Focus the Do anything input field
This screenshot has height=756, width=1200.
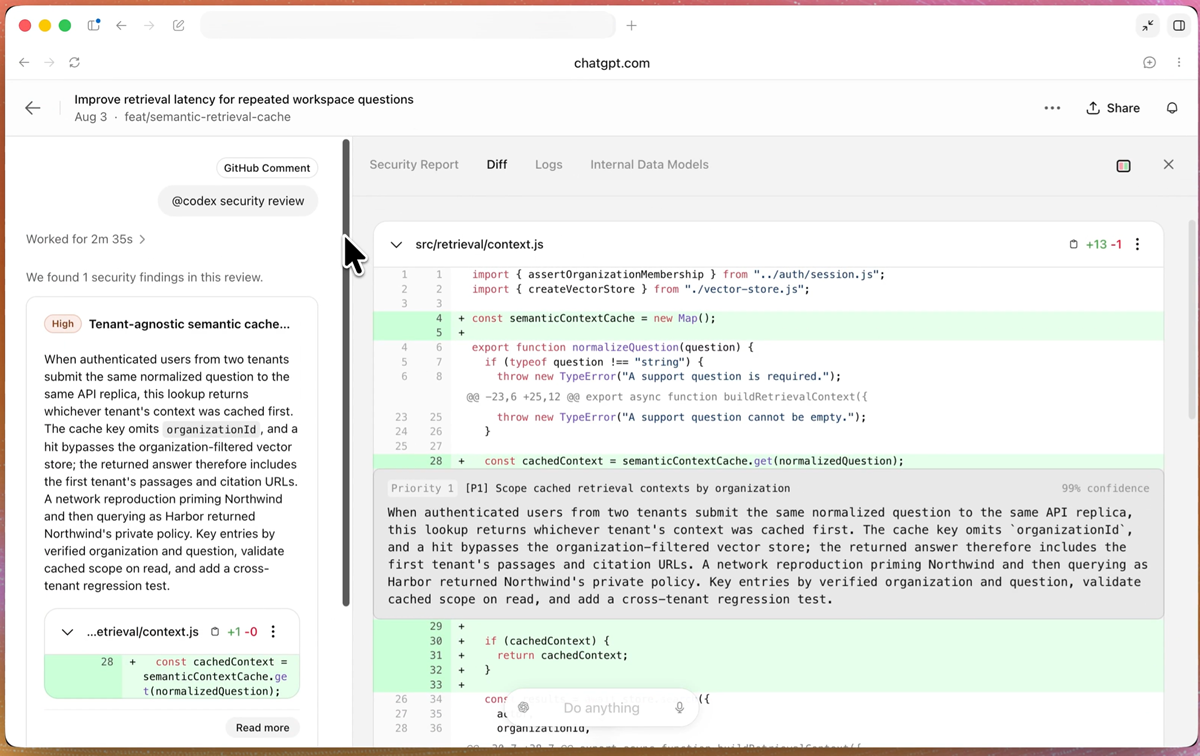coord(601,708)
